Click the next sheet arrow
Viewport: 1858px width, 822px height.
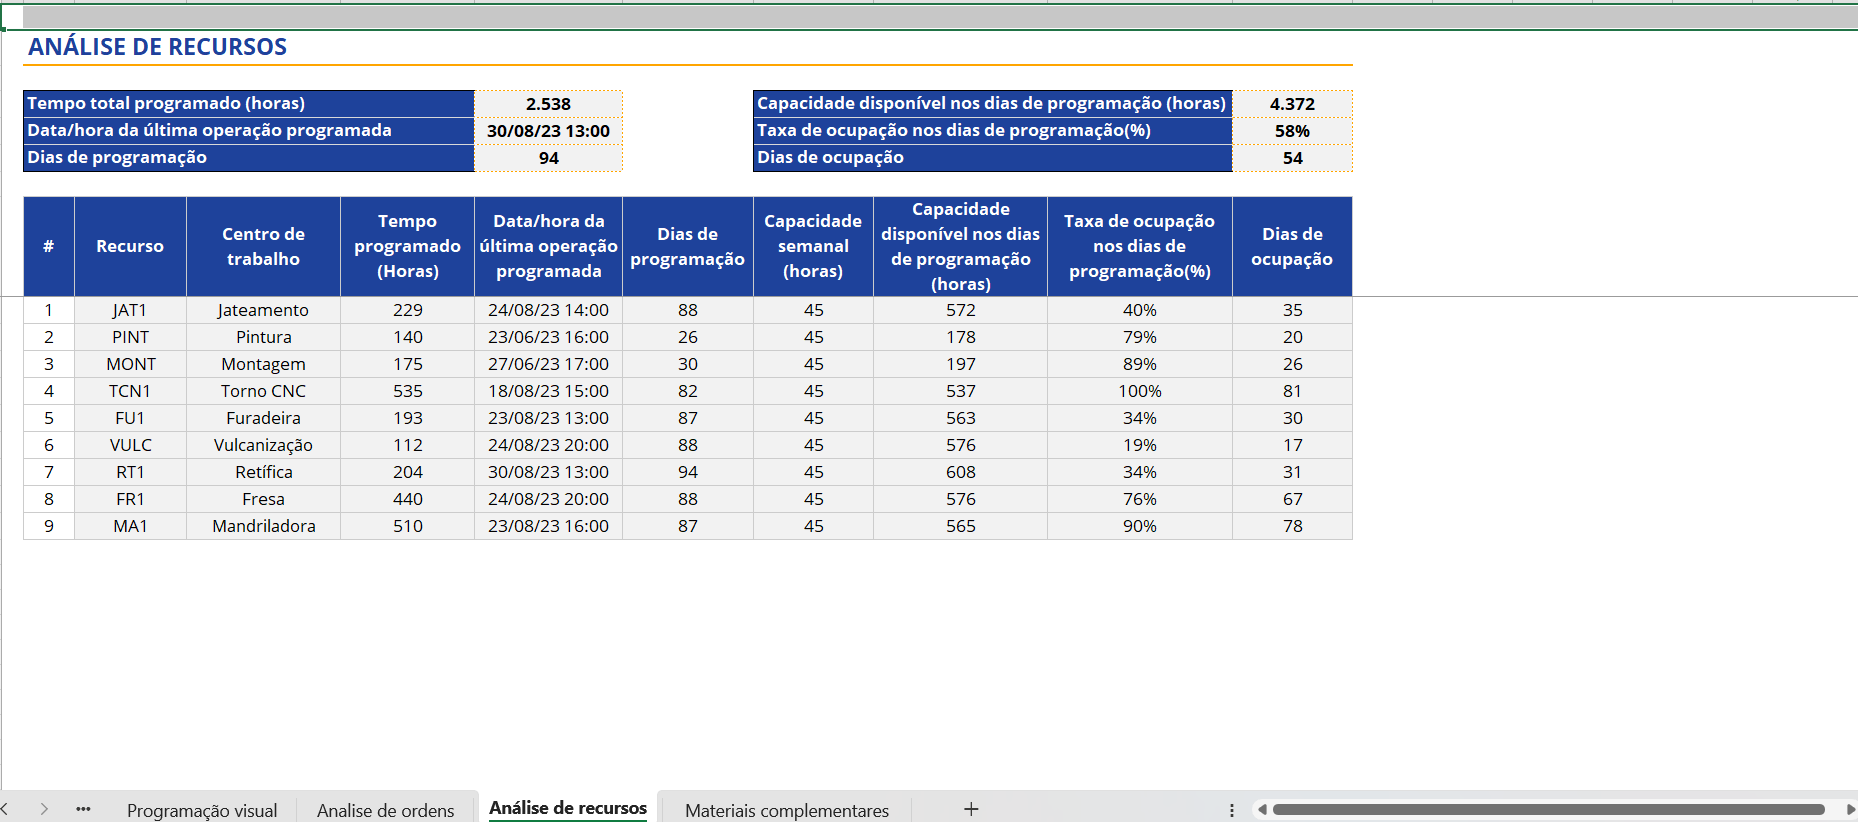[x=44, y=809]
